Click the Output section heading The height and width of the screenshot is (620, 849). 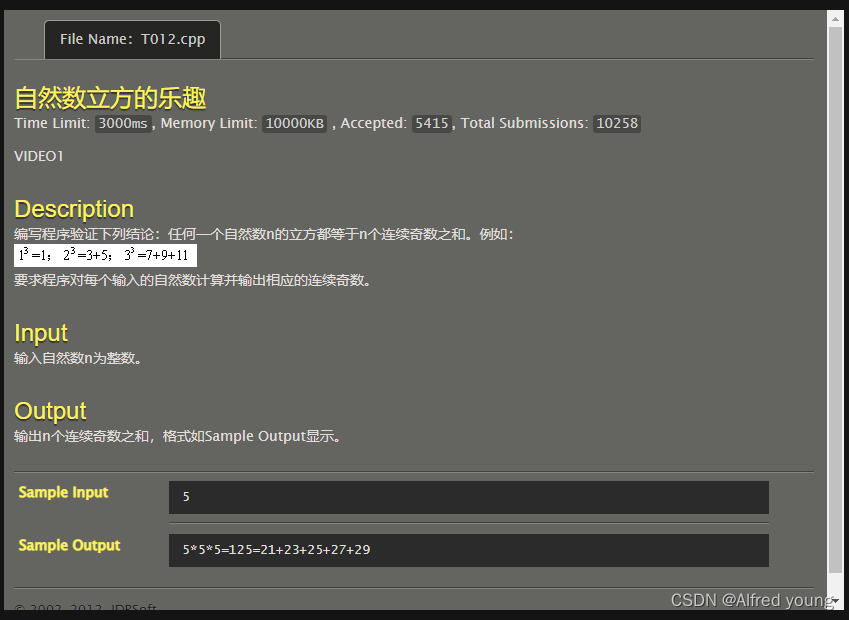tap(50, 410)
